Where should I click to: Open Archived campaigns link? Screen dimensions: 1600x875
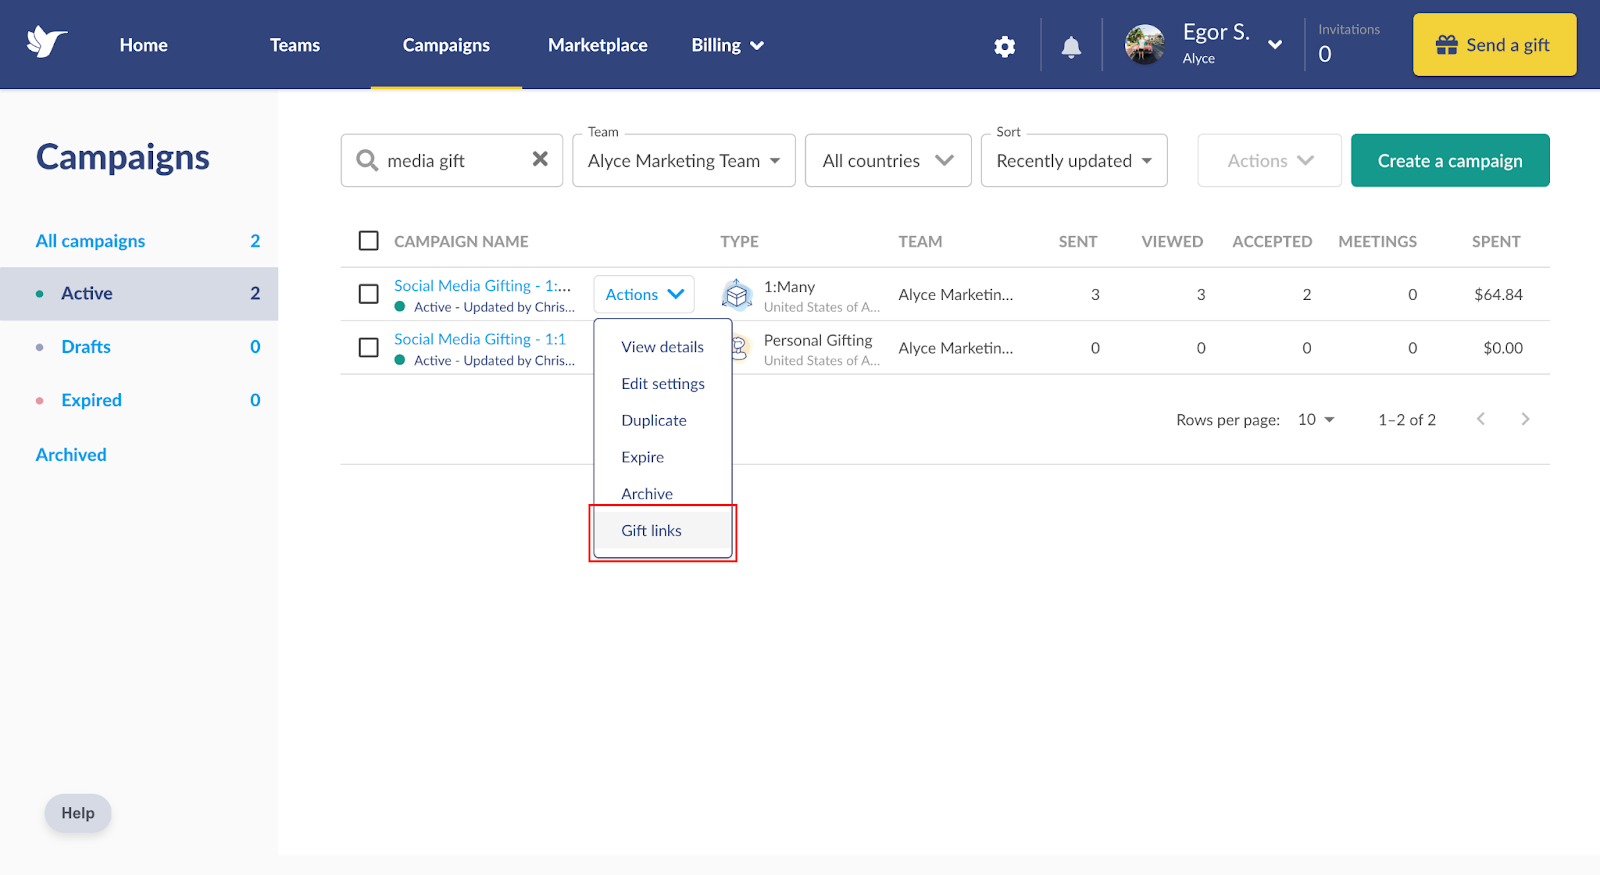pos(71,455)
